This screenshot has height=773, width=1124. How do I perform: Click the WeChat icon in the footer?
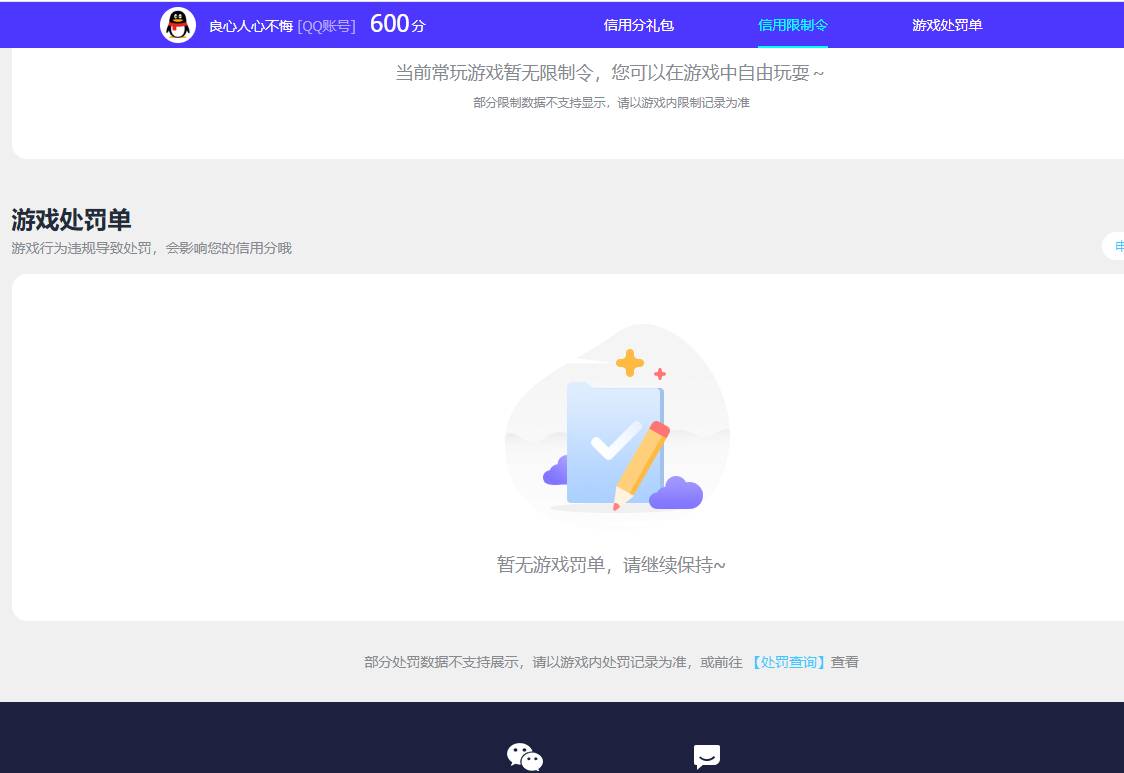(524, 757)
